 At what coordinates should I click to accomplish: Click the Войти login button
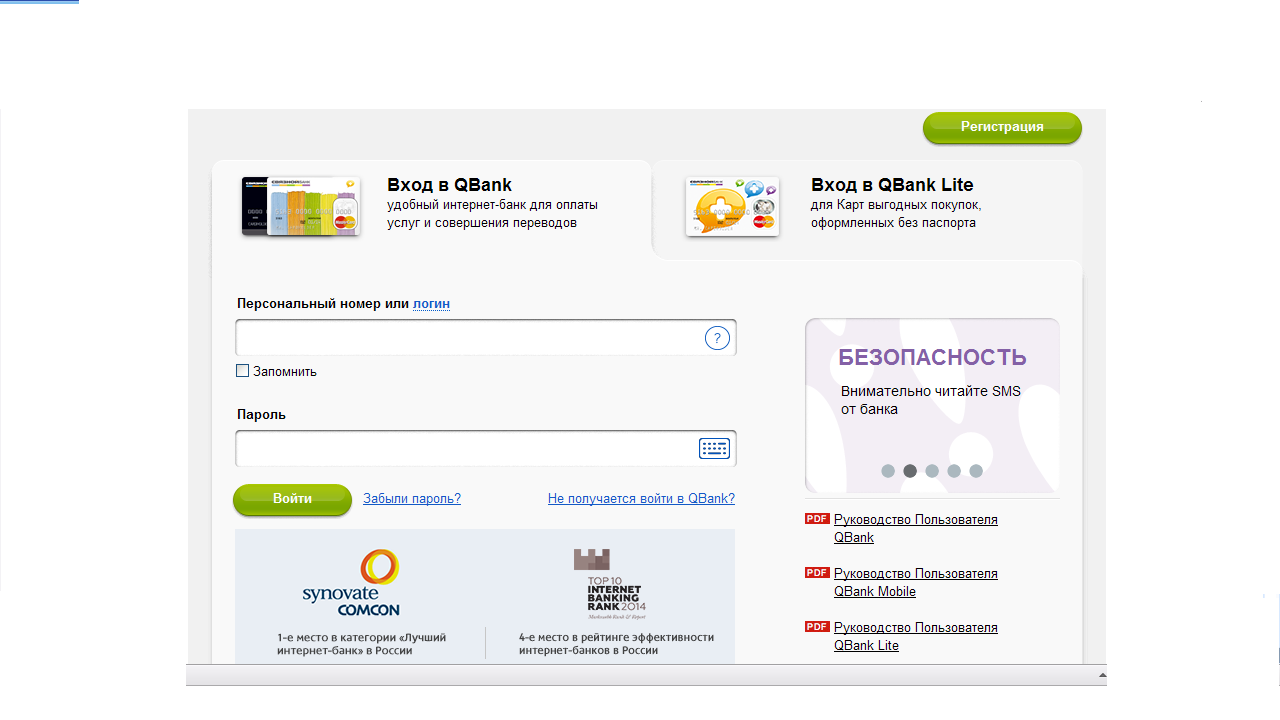[292, 499]
